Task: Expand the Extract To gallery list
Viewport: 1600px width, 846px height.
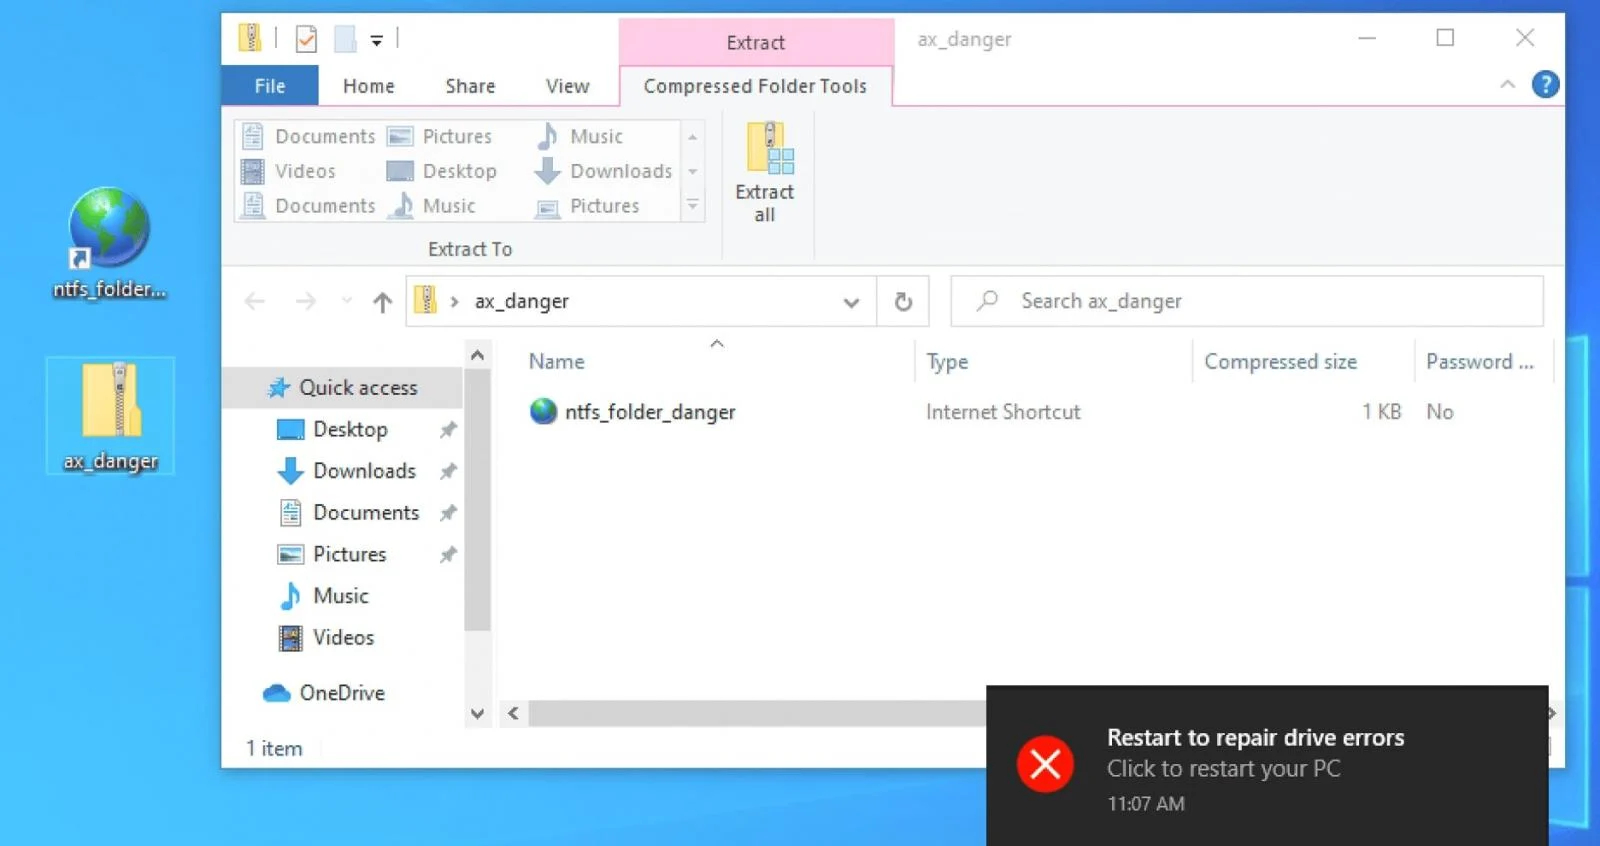Action: coord(692,205)
